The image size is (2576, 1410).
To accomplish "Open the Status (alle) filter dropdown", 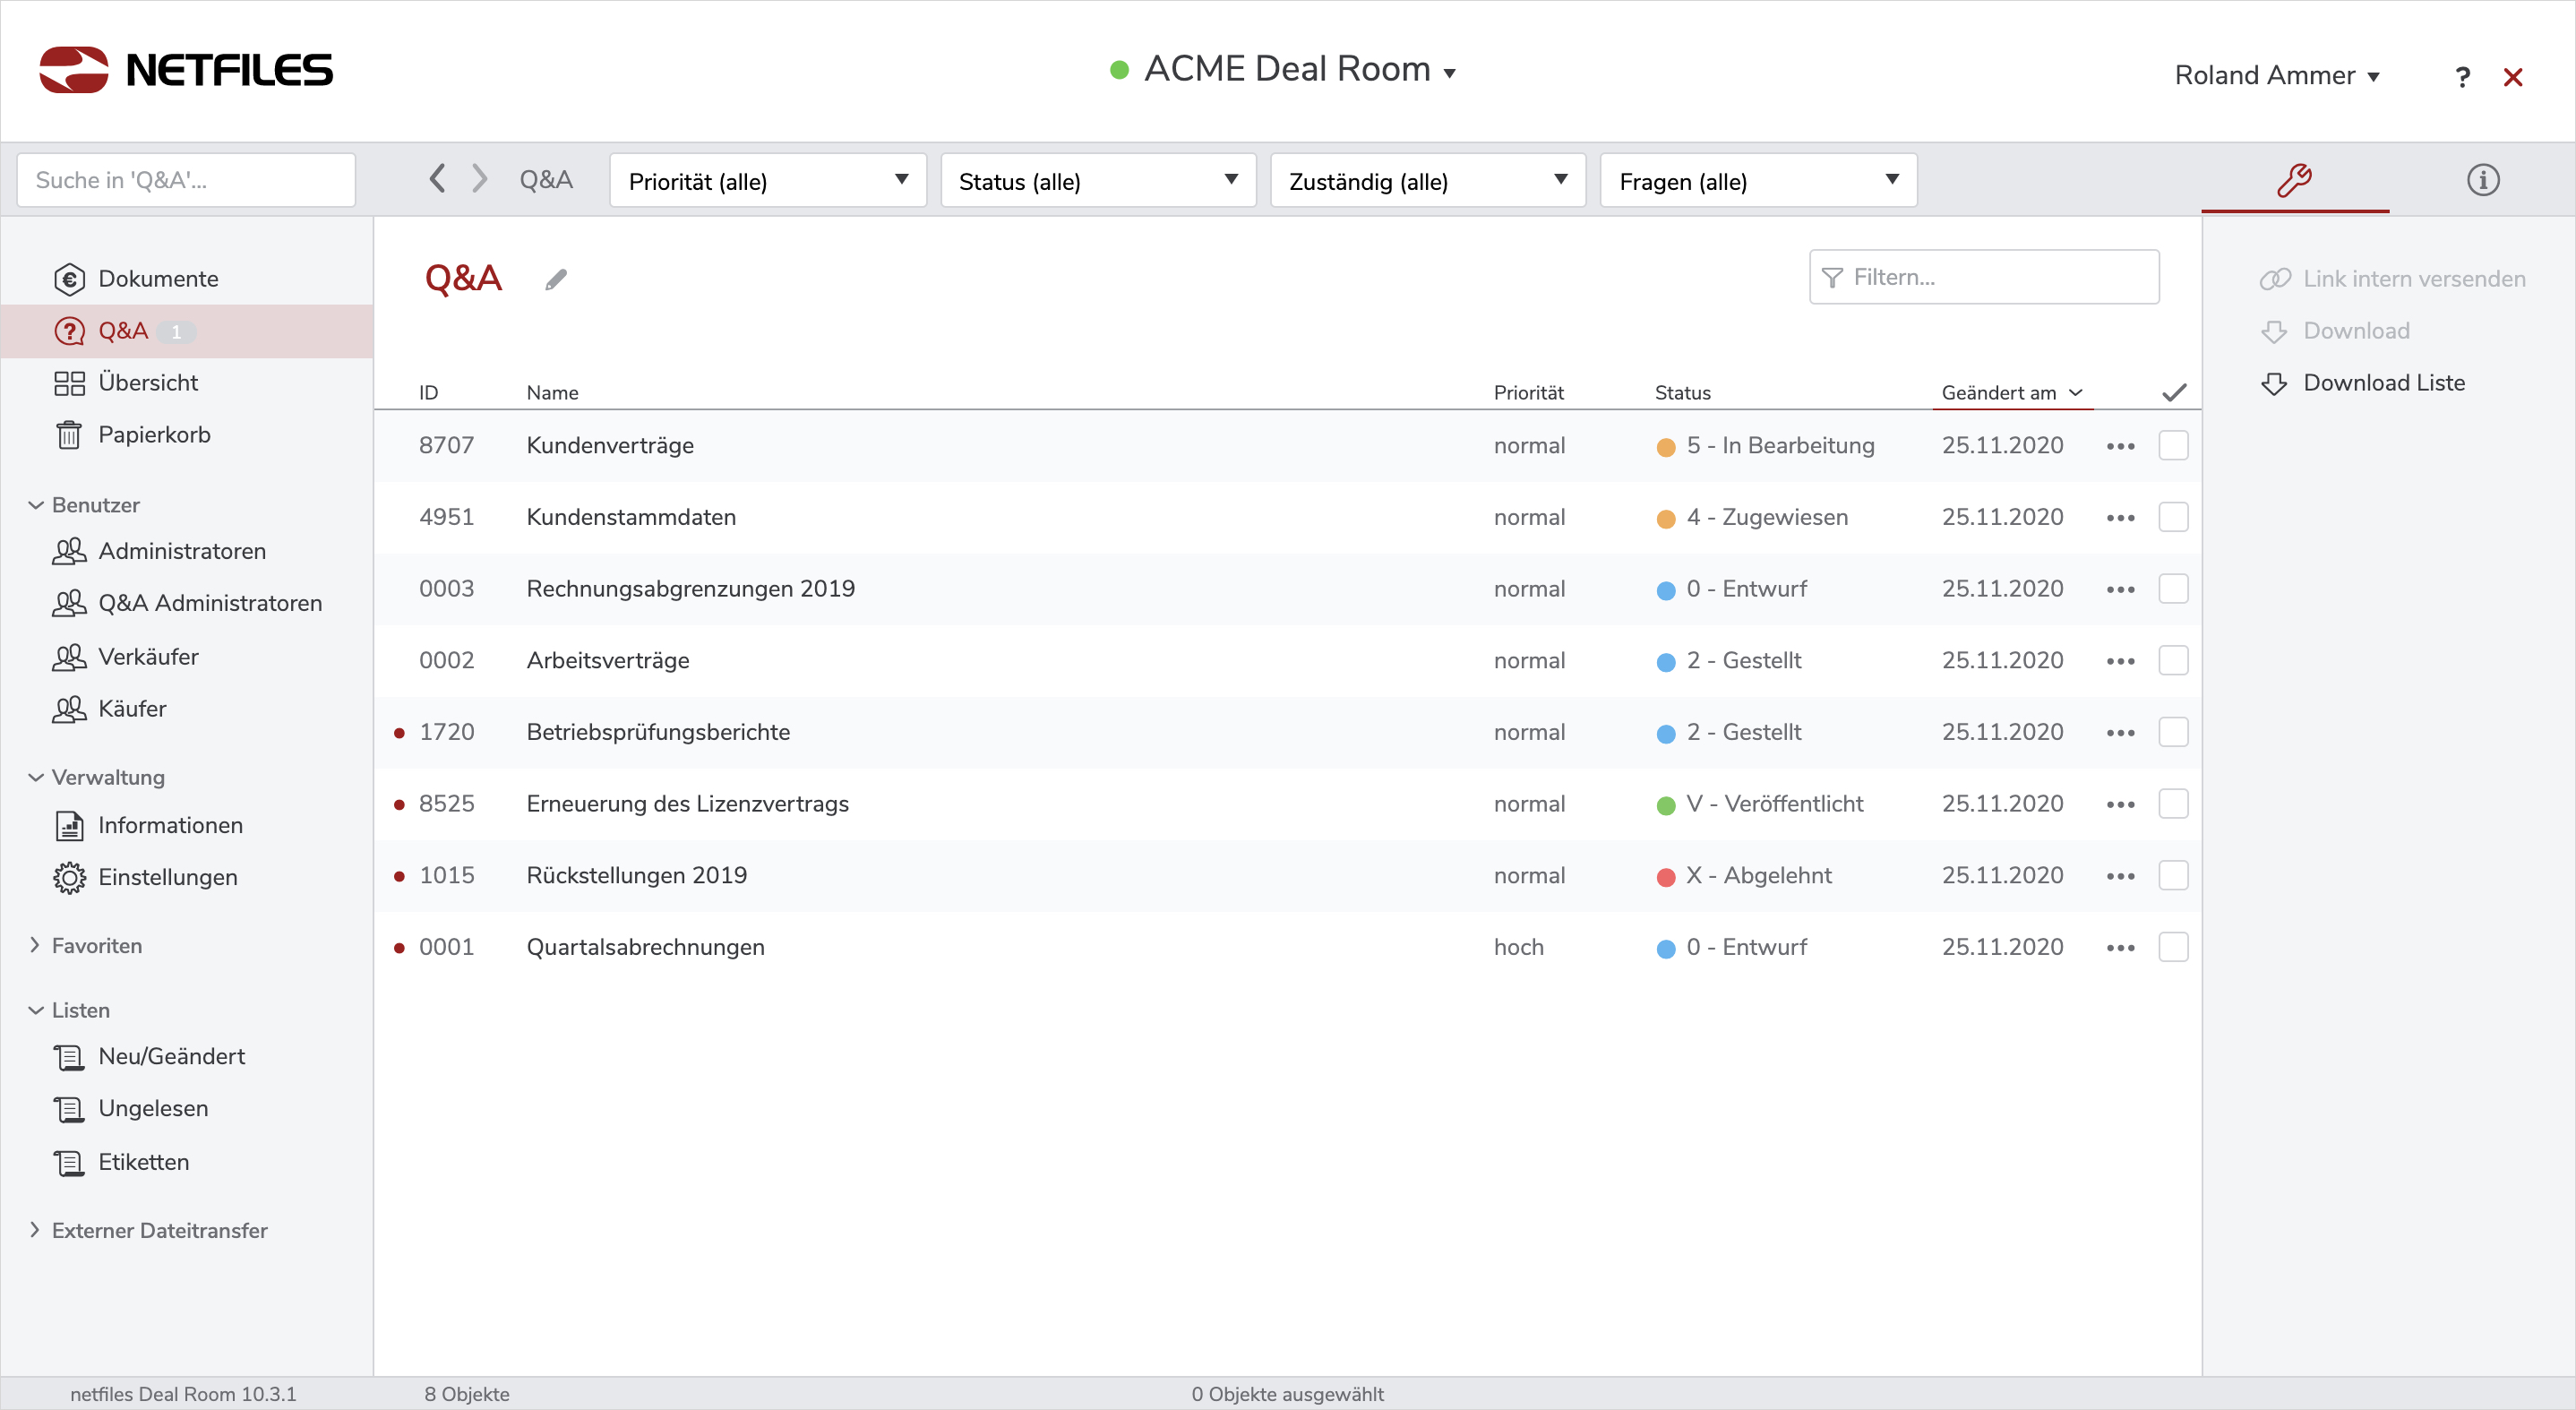I will pos(1097,181).
